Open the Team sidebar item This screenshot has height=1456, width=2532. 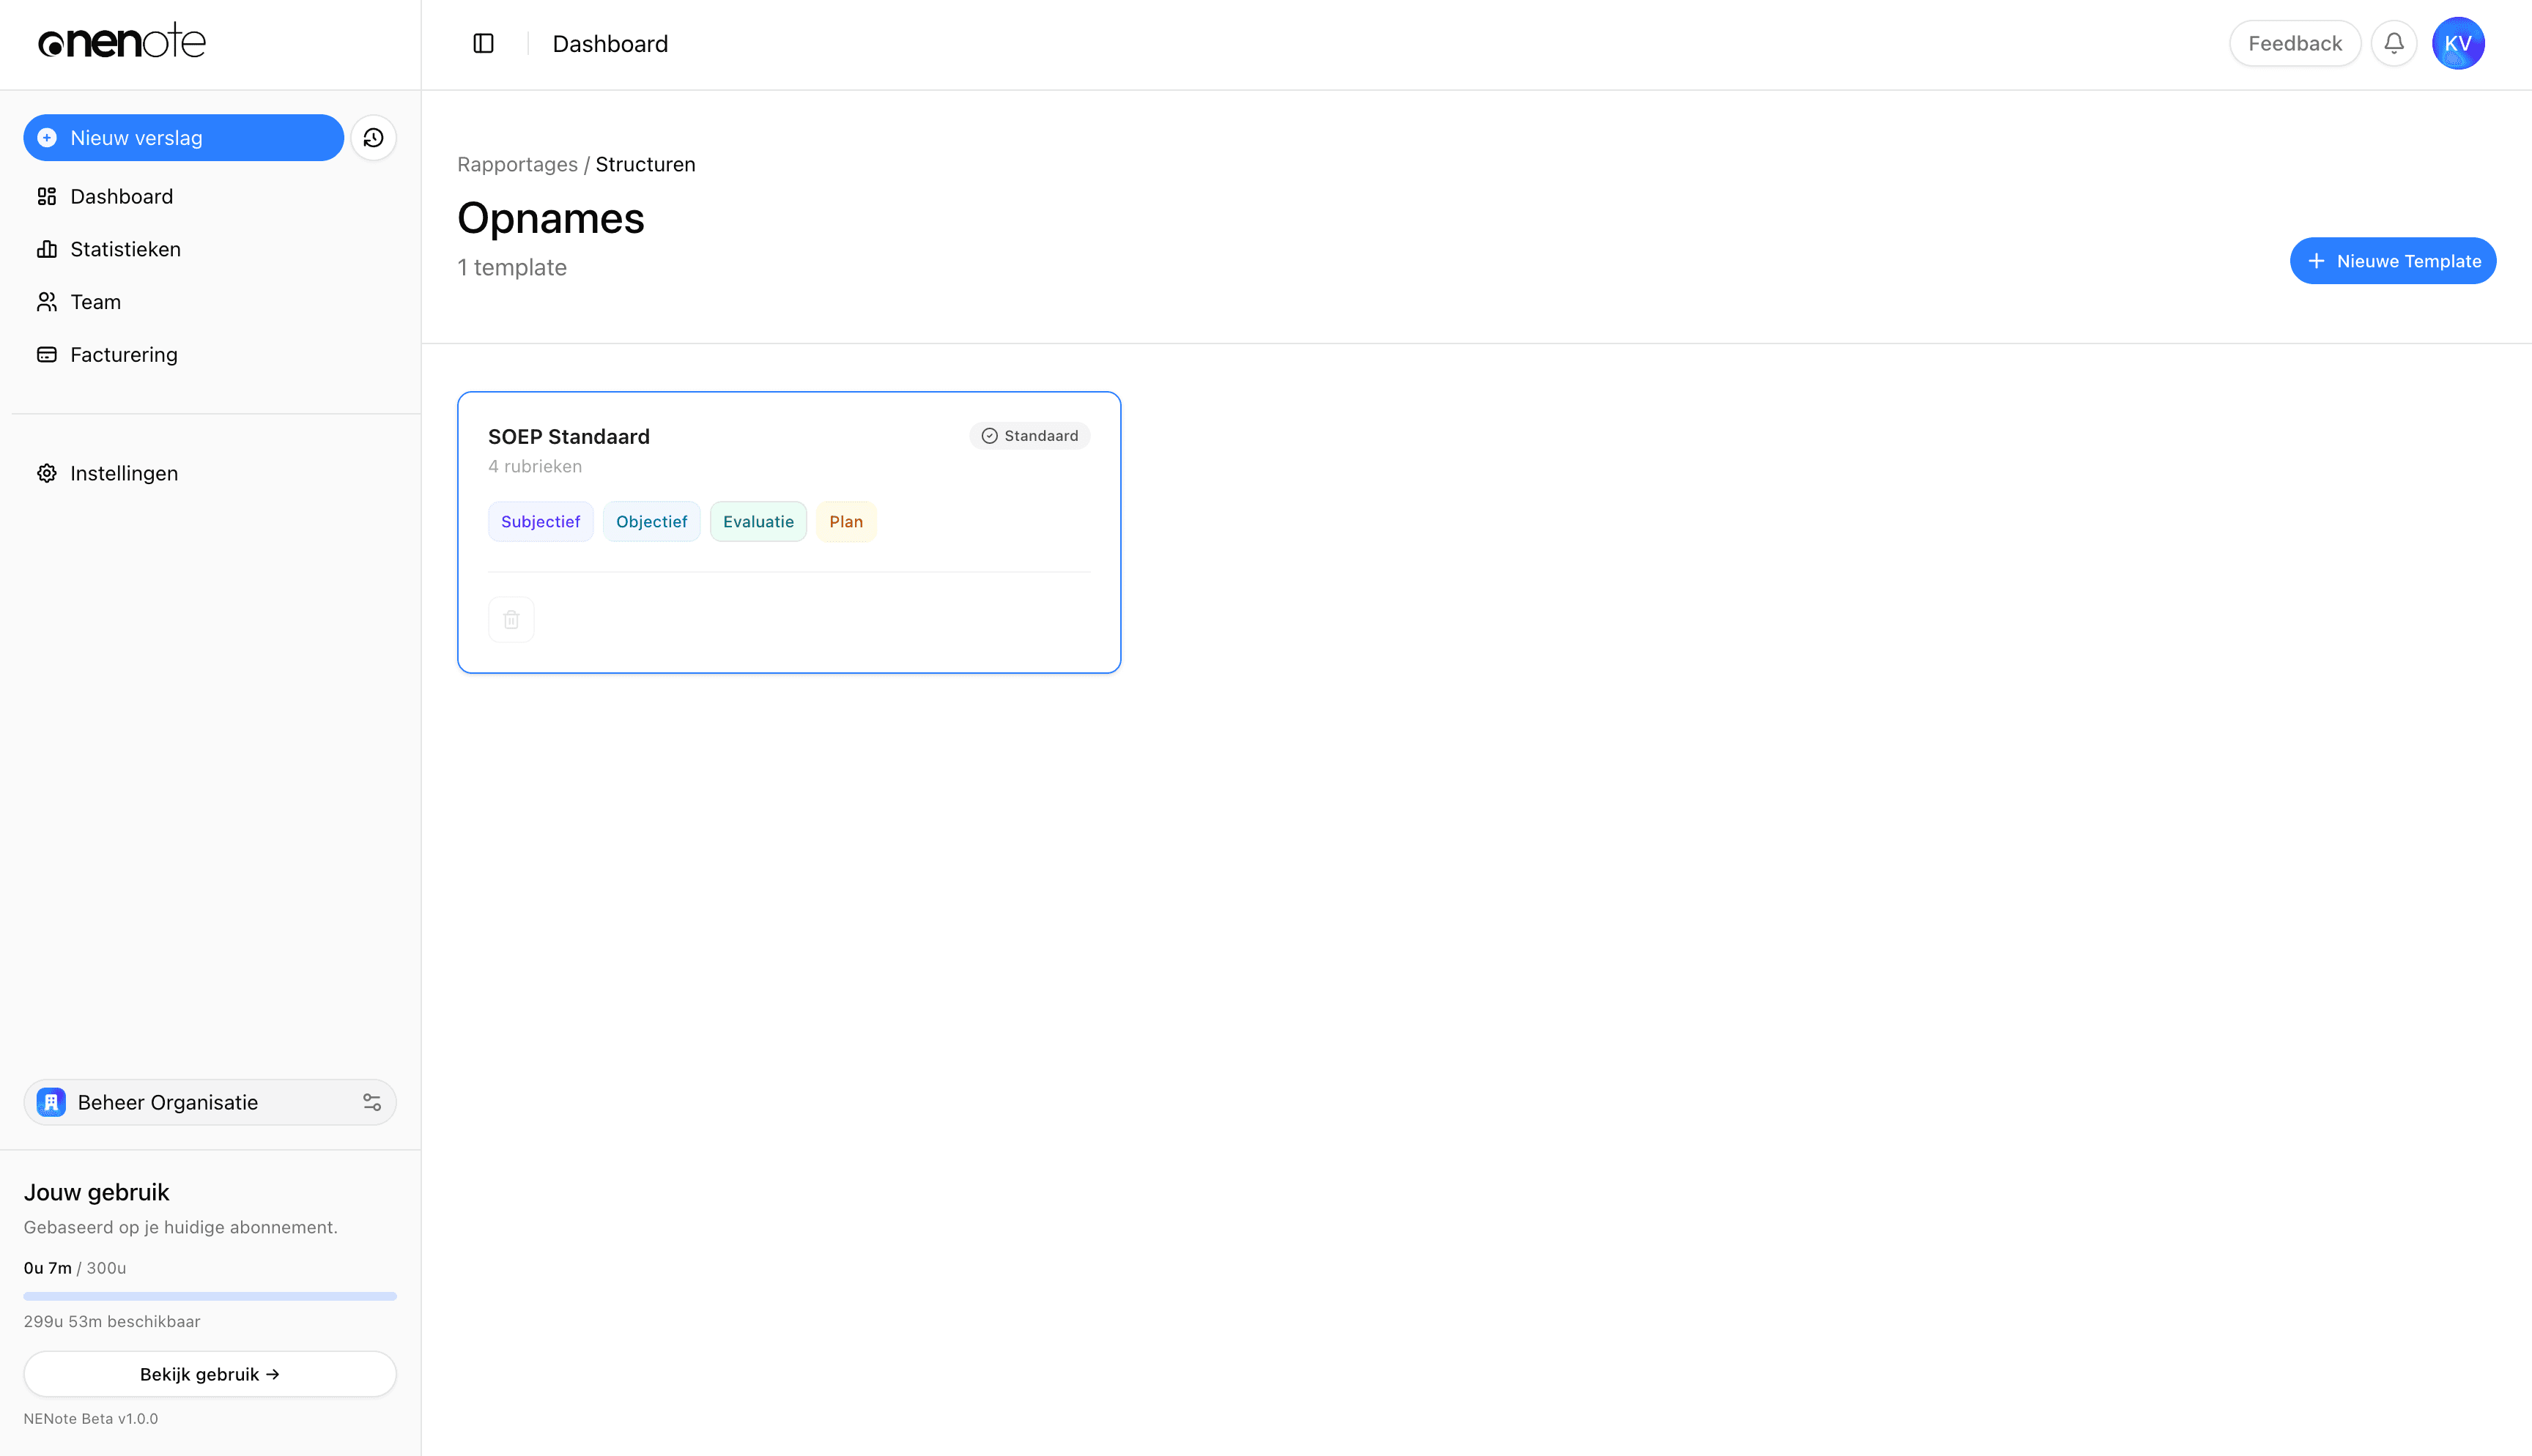pyautogui.click(x=95, y=302)
